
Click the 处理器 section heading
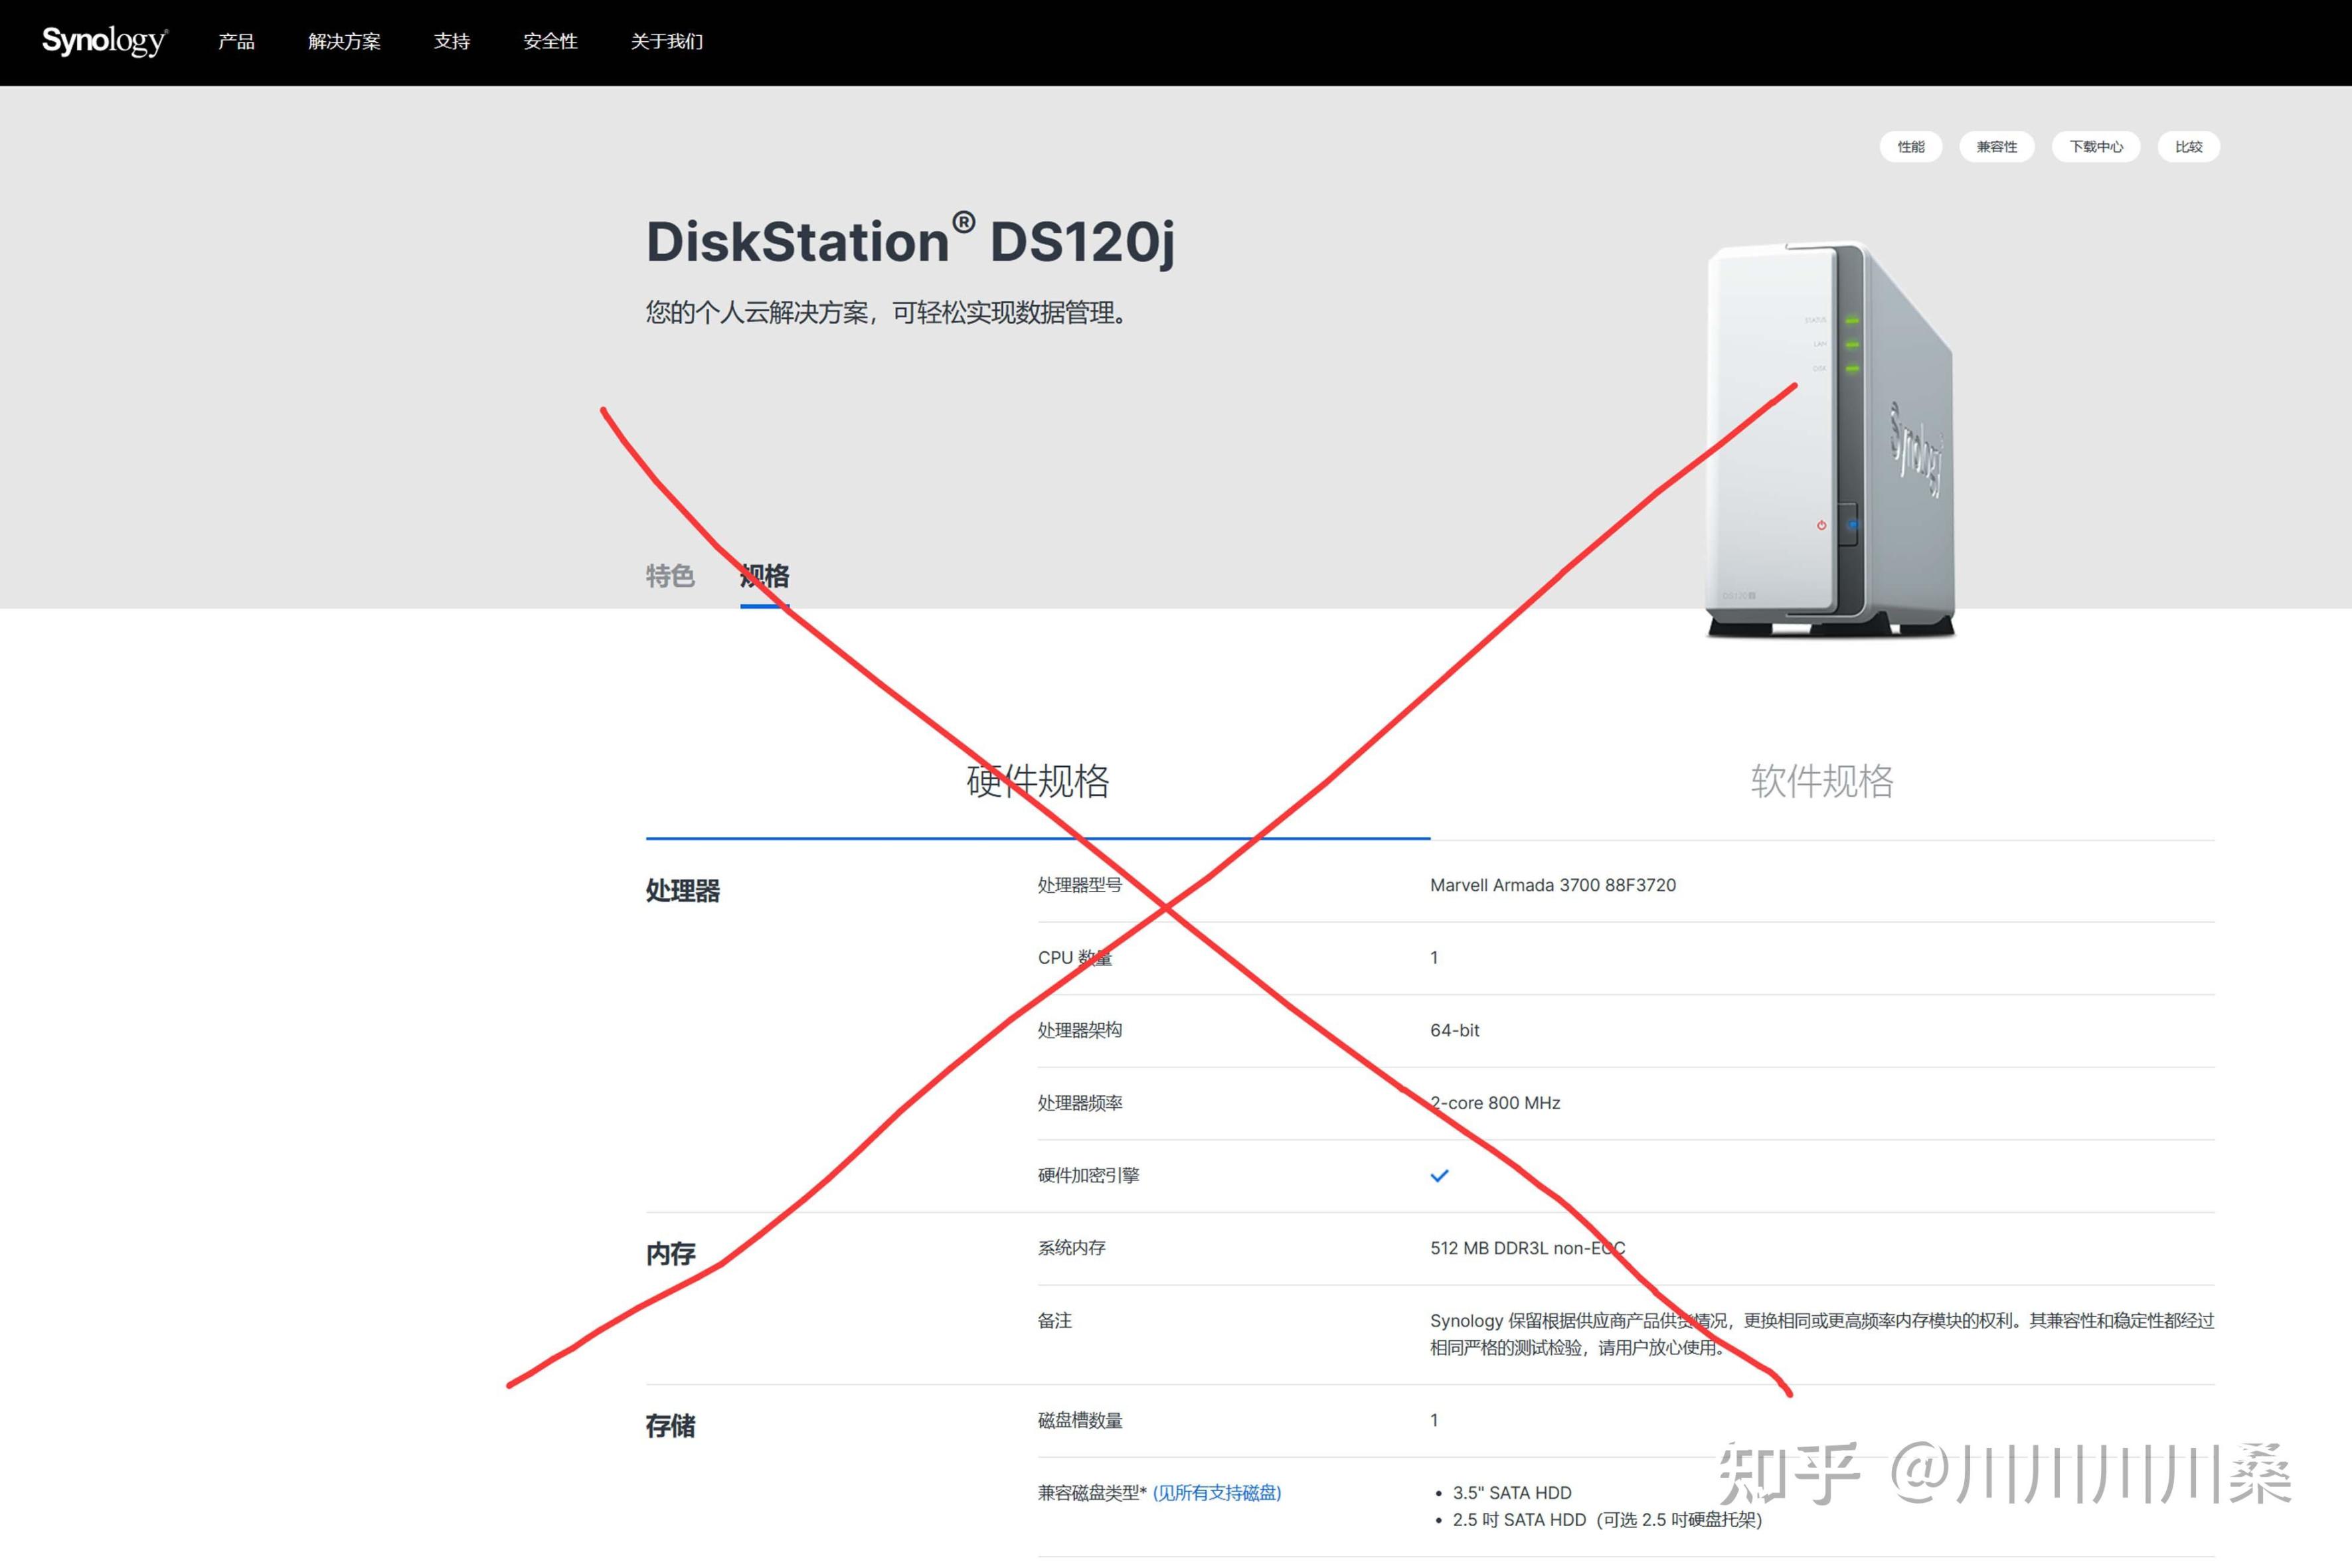click(683, 891)
